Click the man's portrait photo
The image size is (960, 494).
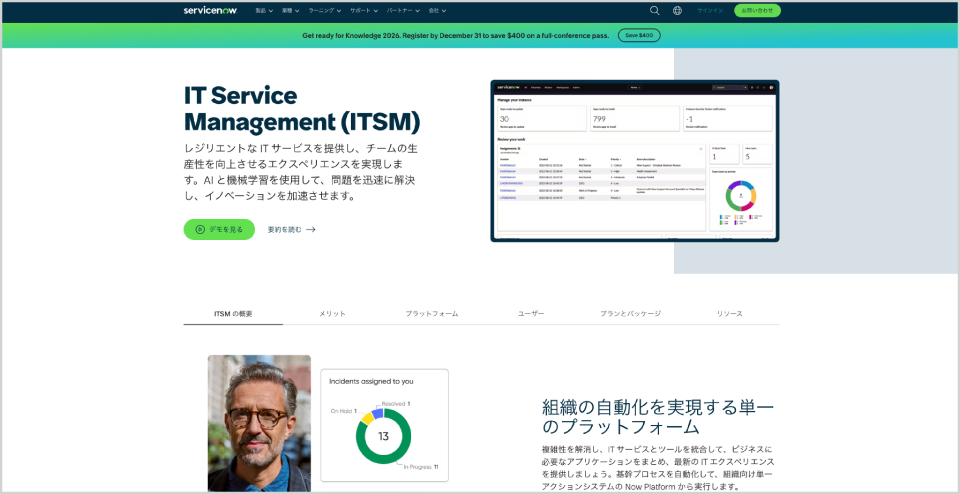(x=259, y=423)
